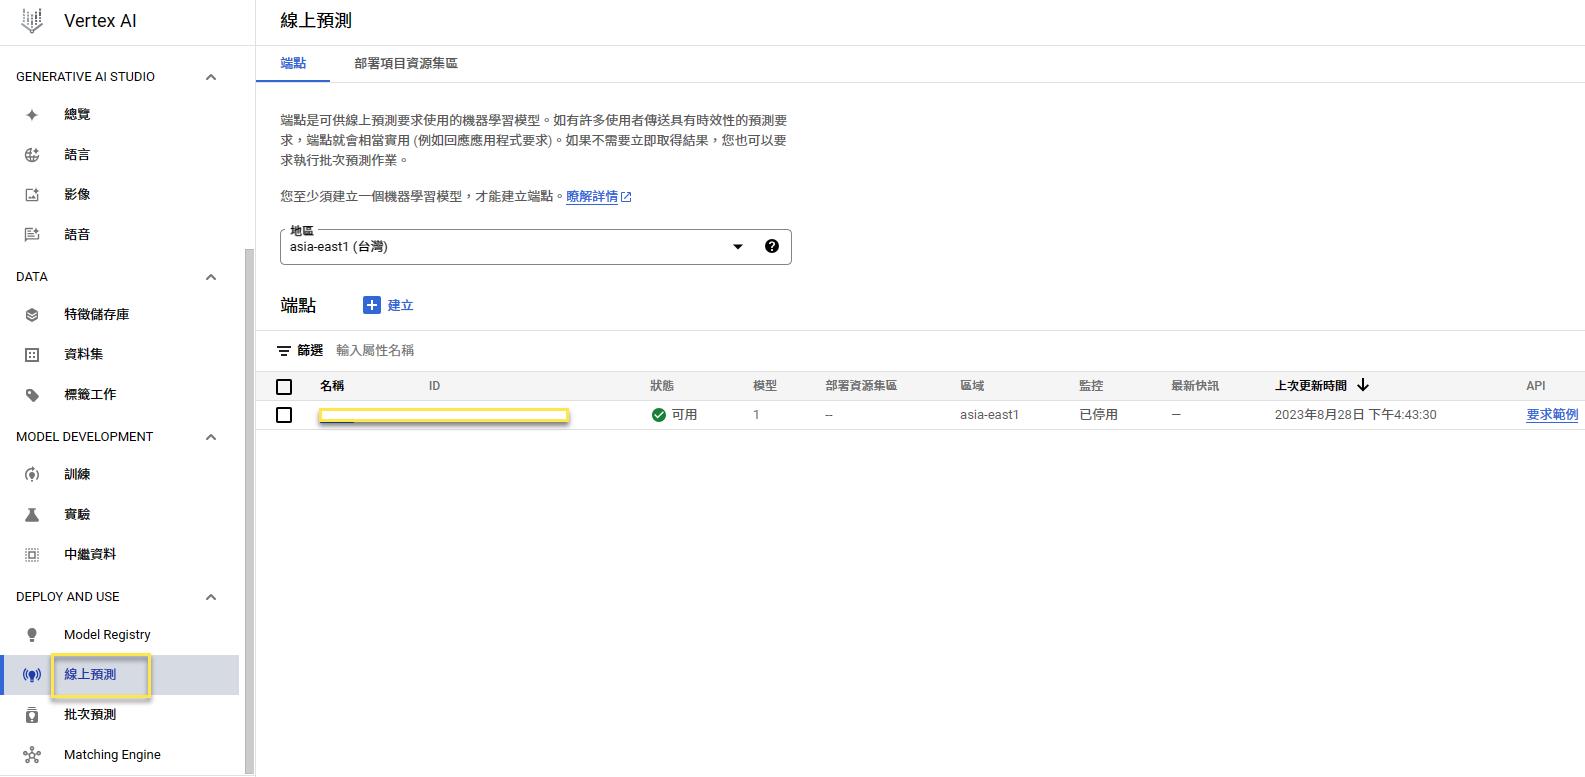Collapse the DEPLOY AND USE section
Viewport: 1585px width, 777px height.
[211, 597]
